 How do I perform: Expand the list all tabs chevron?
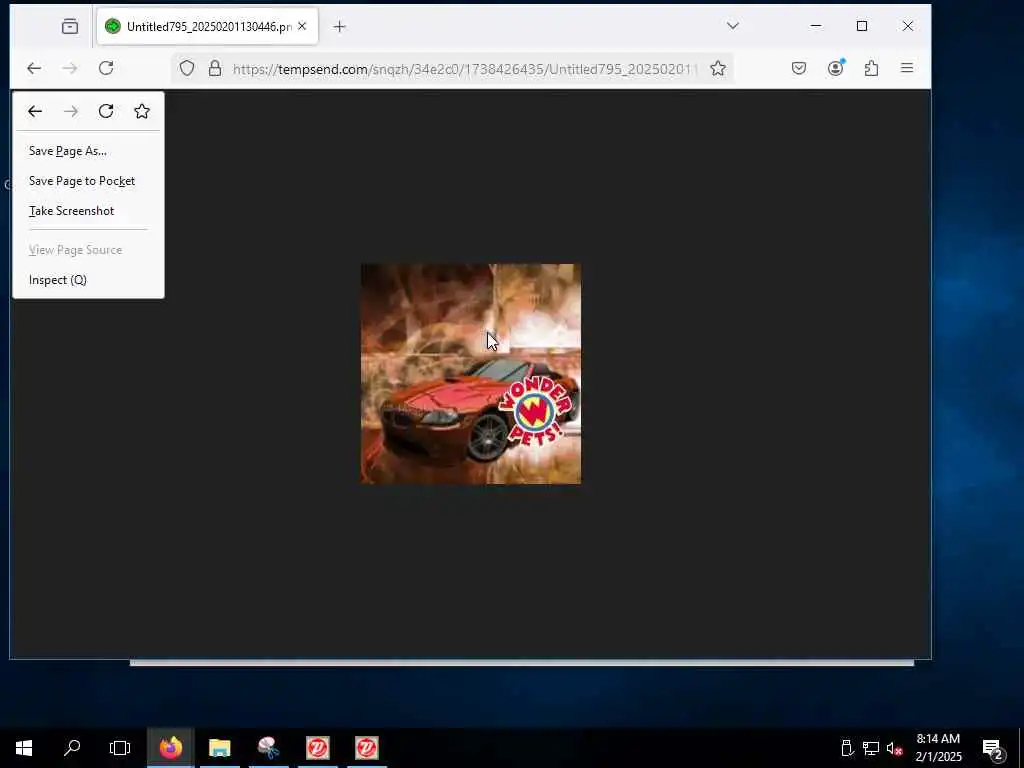coord(733,25)
